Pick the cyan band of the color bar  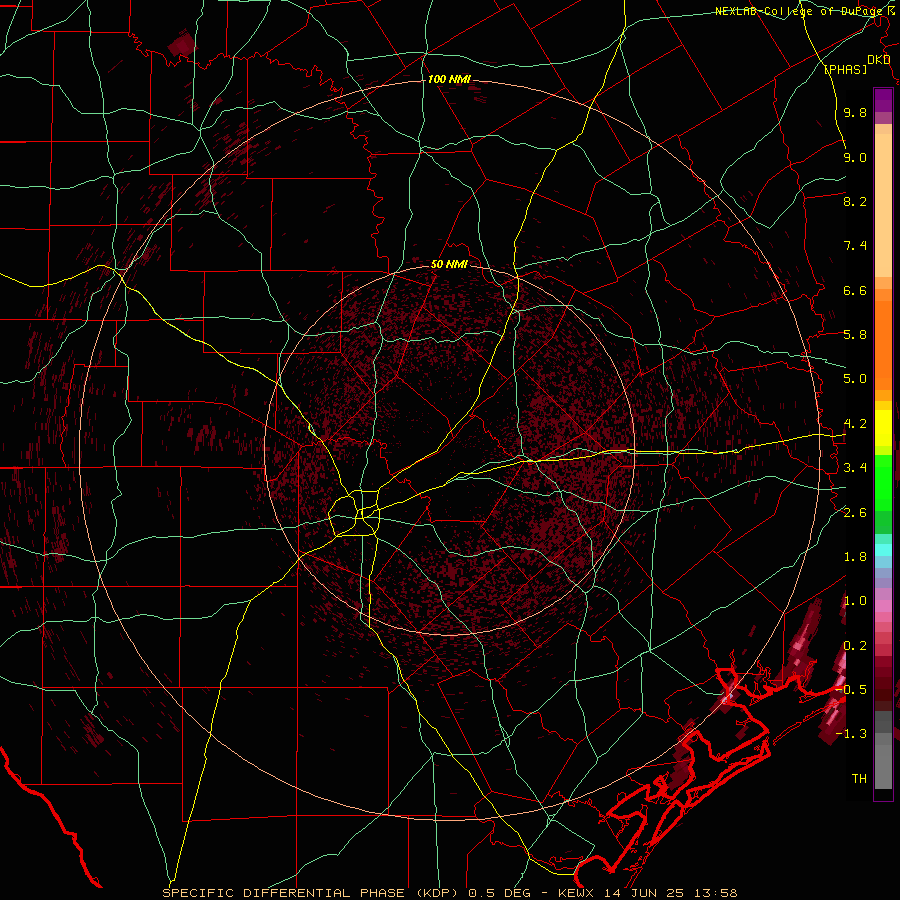coord(883,549)
